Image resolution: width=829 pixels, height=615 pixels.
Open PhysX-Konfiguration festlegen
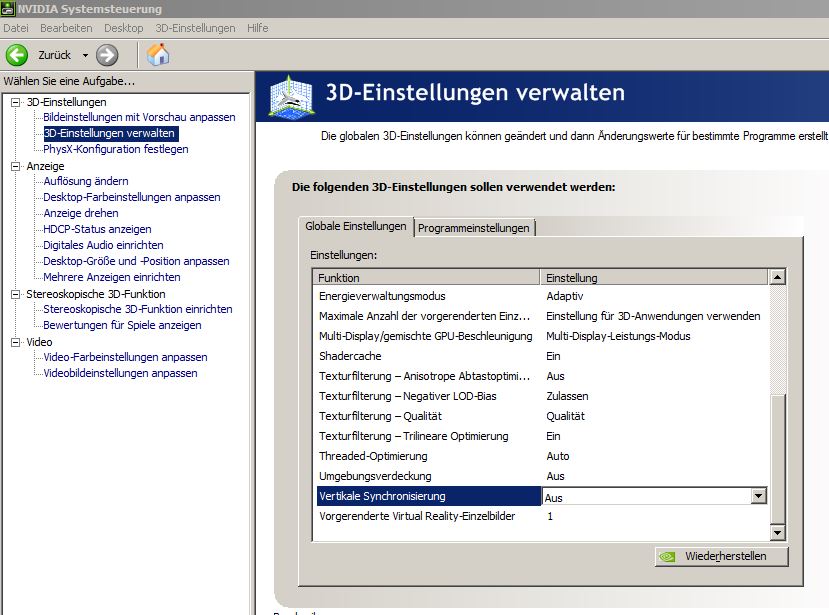click(x=116, y=149)
